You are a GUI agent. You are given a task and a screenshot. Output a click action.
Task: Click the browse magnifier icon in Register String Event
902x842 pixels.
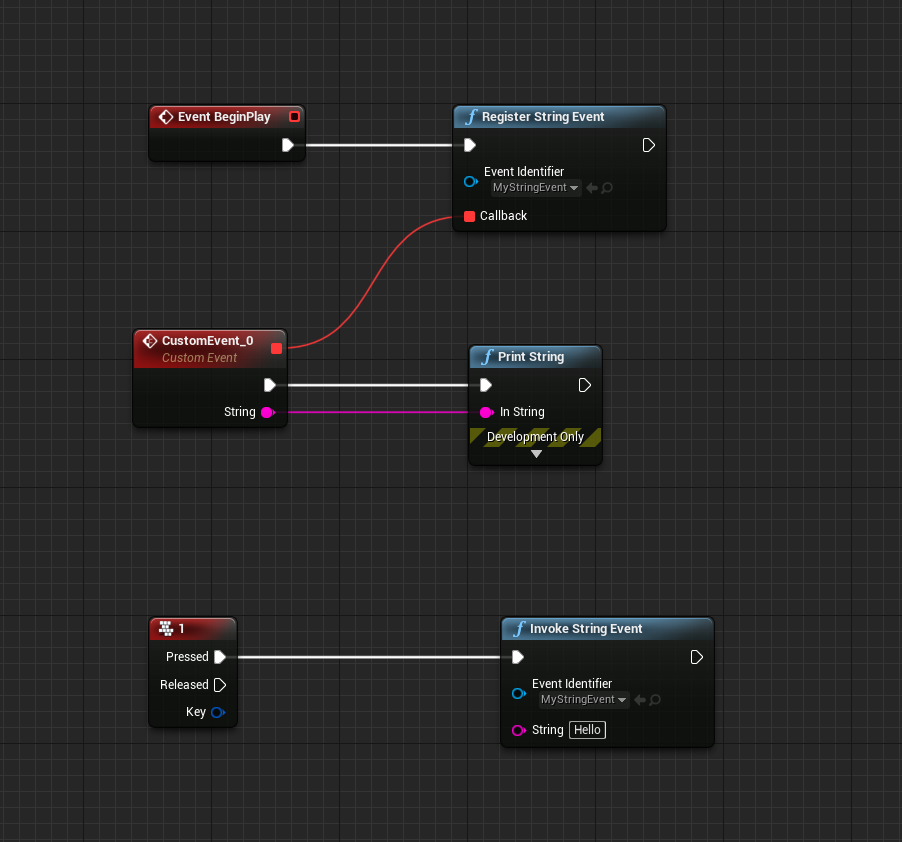(x=607, y=188)
